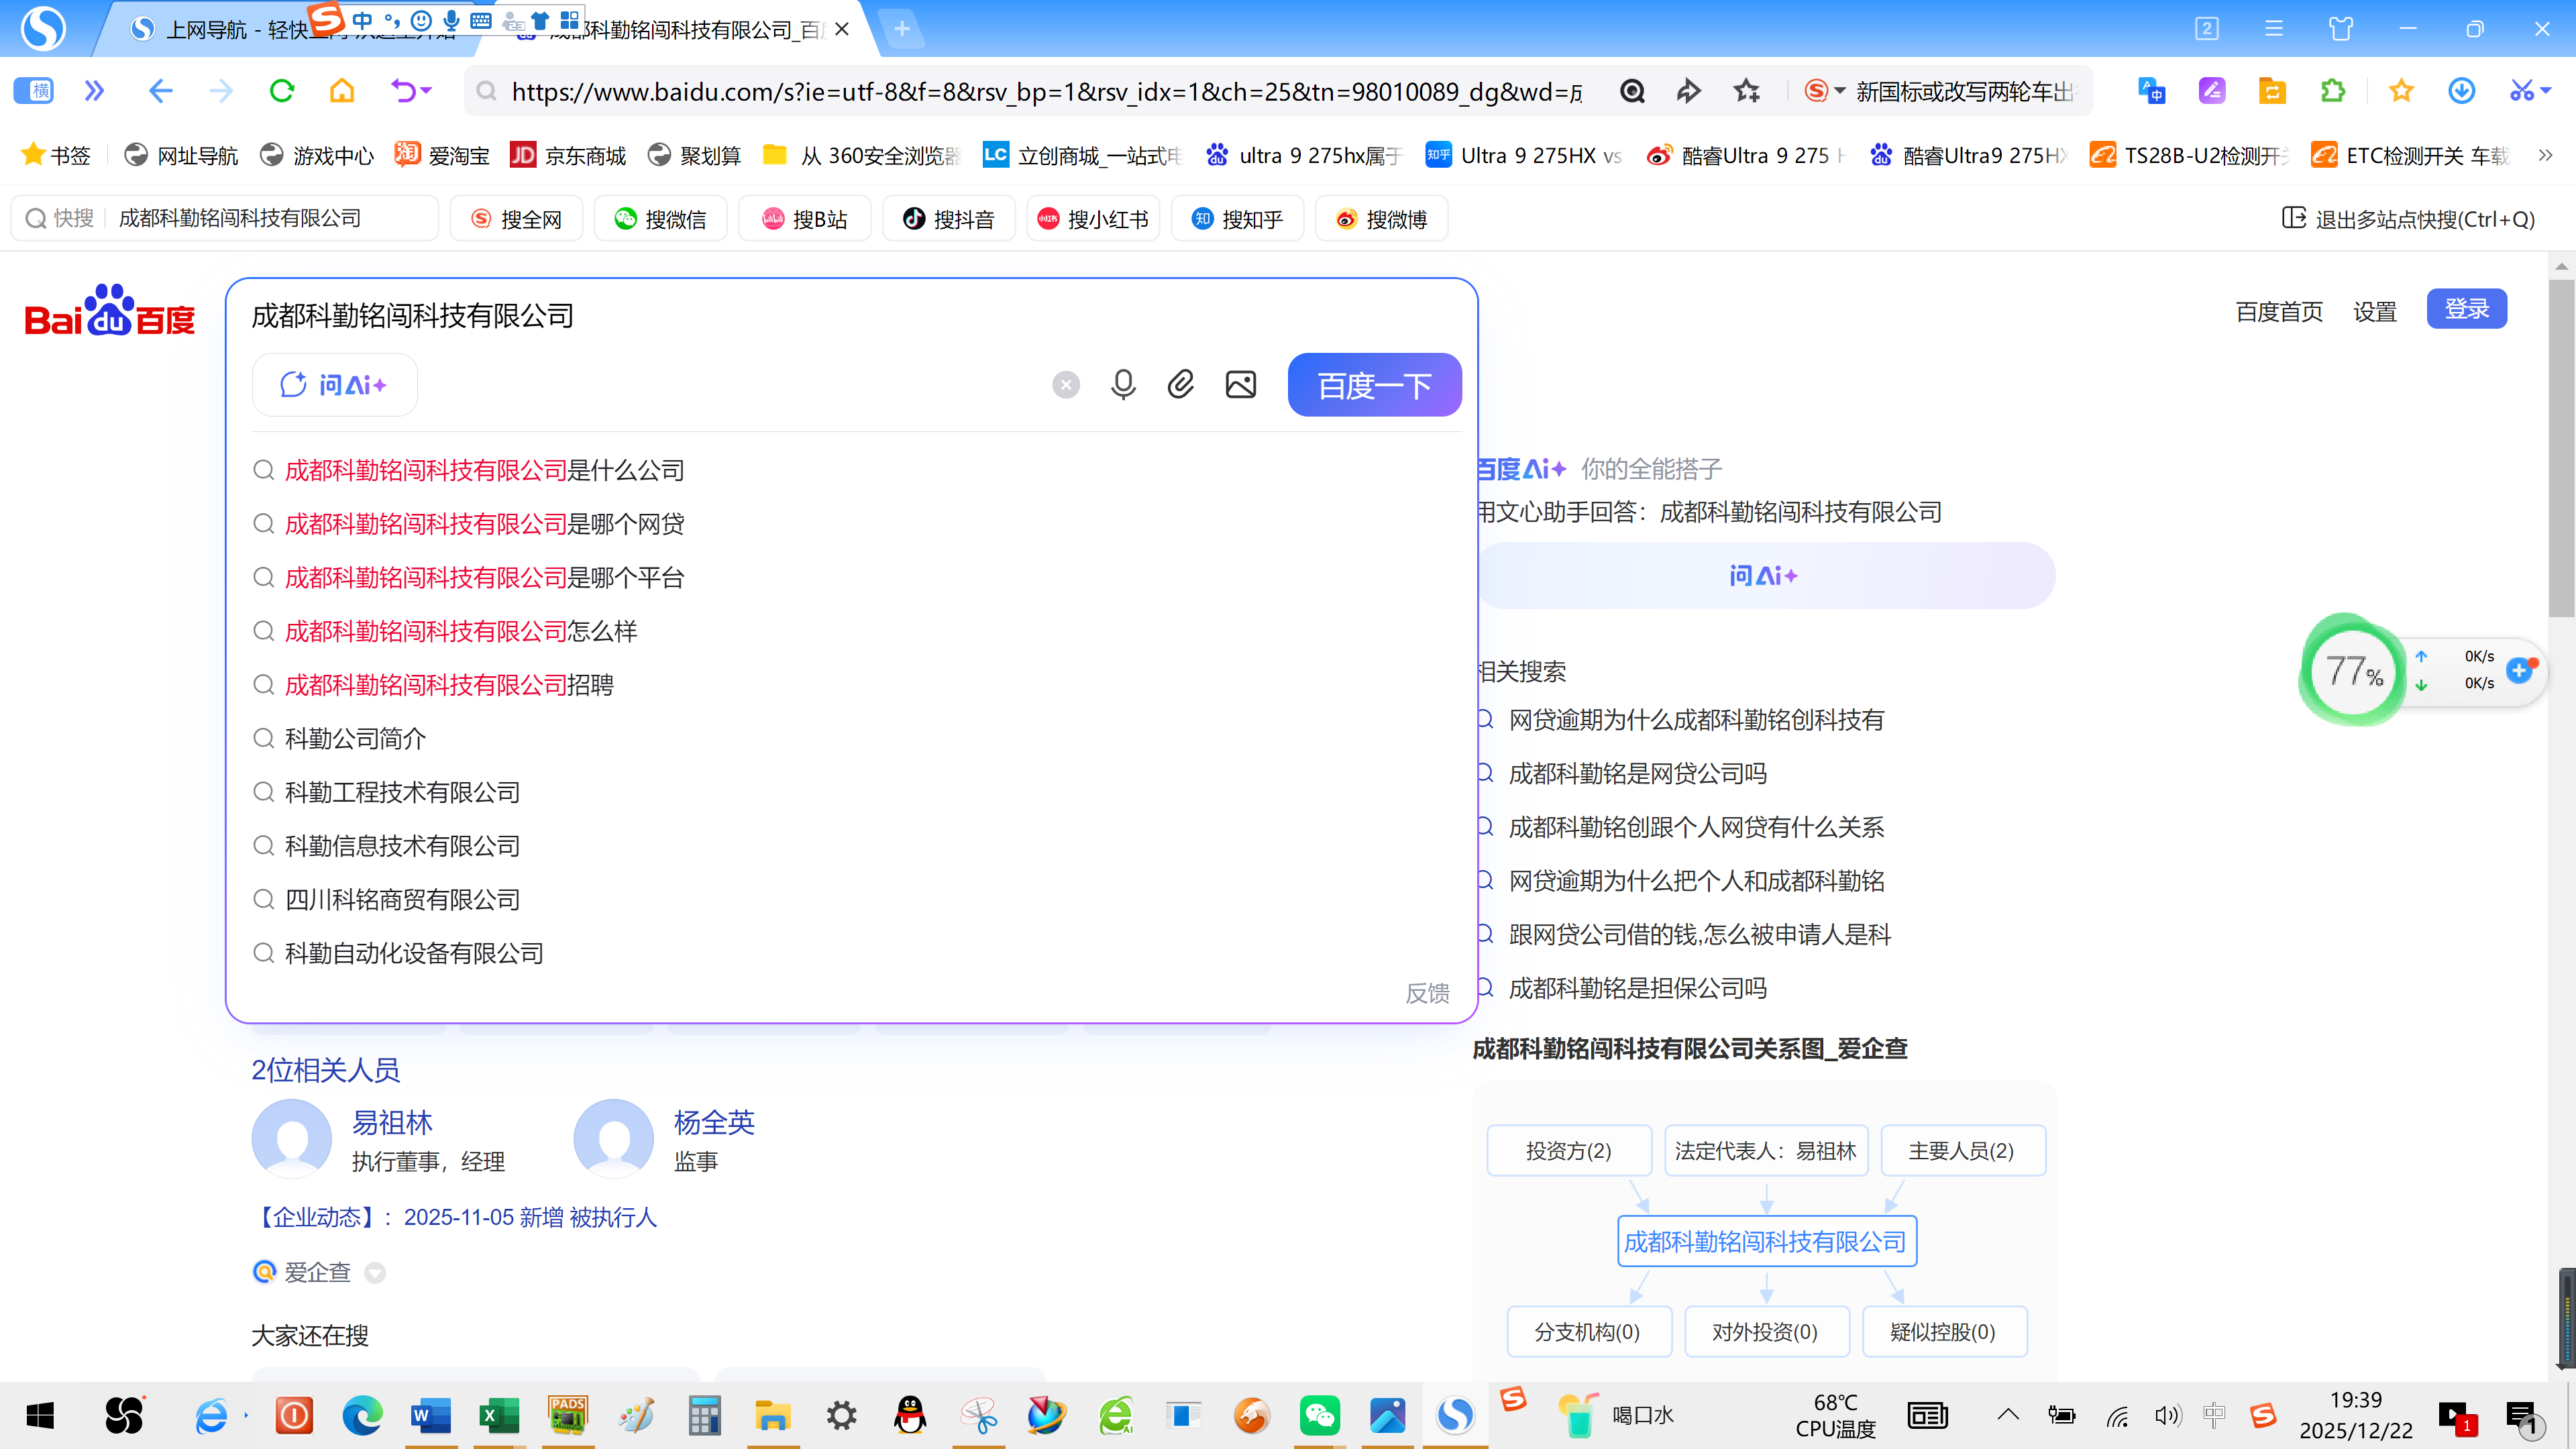This screenshot has width=2576, height=1449.
Task: Toggle the 横 sidebar button
Action: tap(34, 92)
